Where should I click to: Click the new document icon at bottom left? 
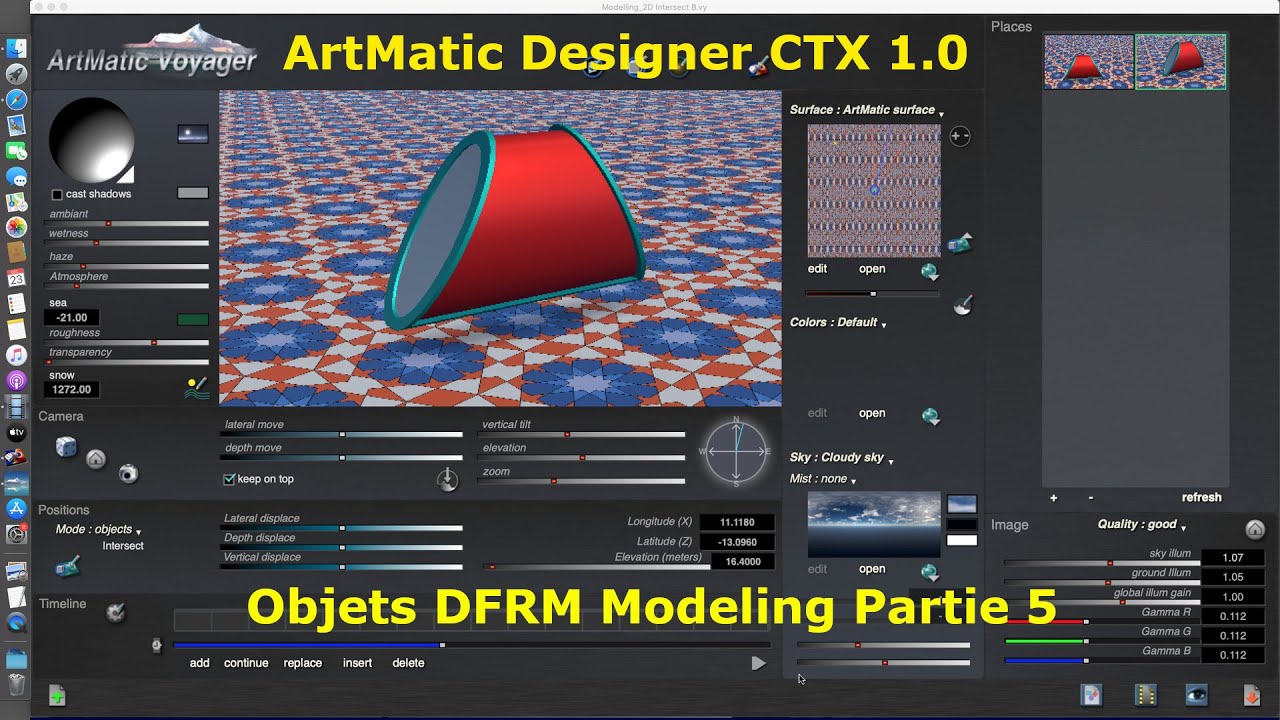click(57, 696)
